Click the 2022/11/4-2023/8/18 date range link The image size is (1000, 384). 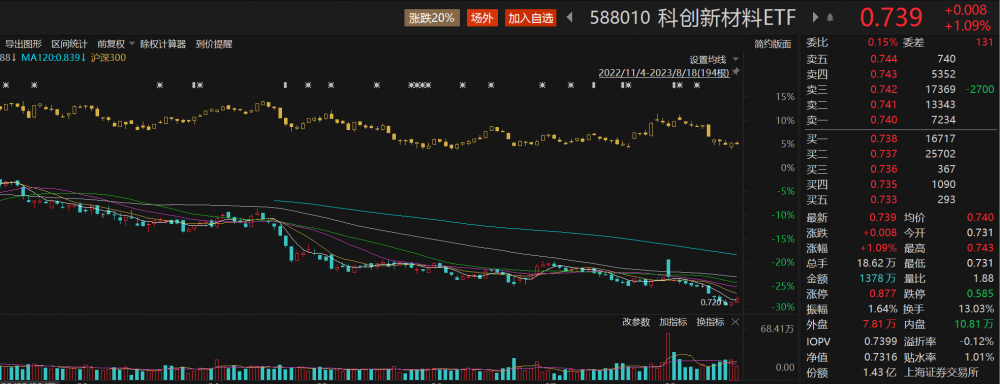tap(664, 73)
